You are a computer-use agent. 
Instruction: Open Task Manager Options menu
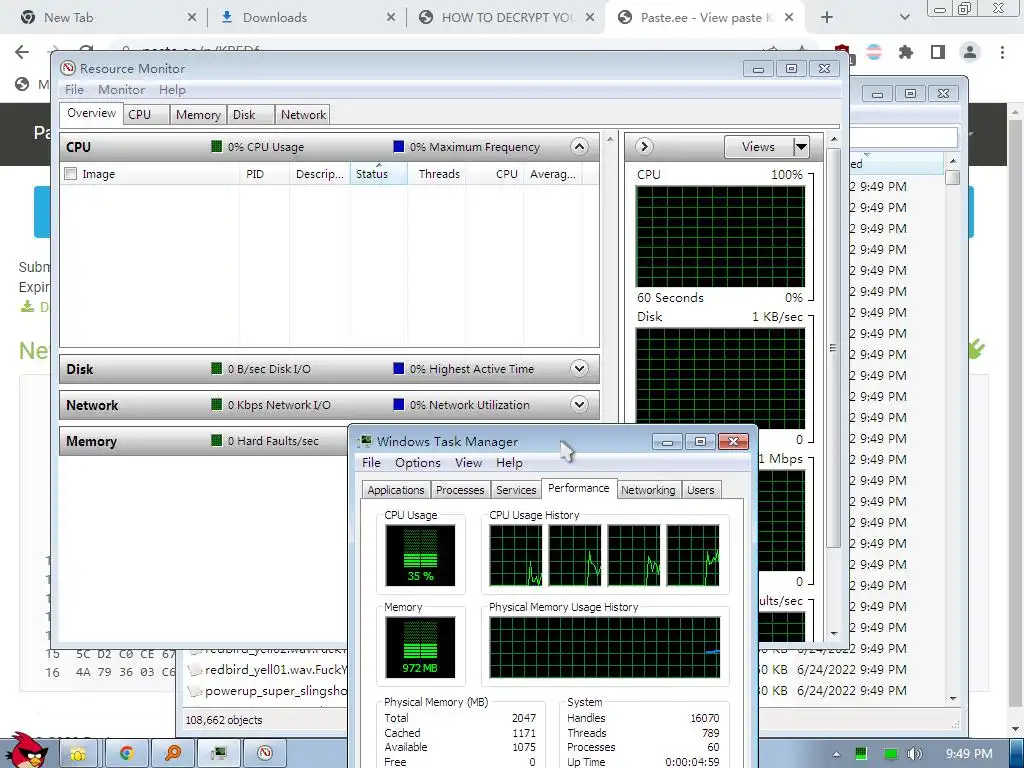[418, 462]
